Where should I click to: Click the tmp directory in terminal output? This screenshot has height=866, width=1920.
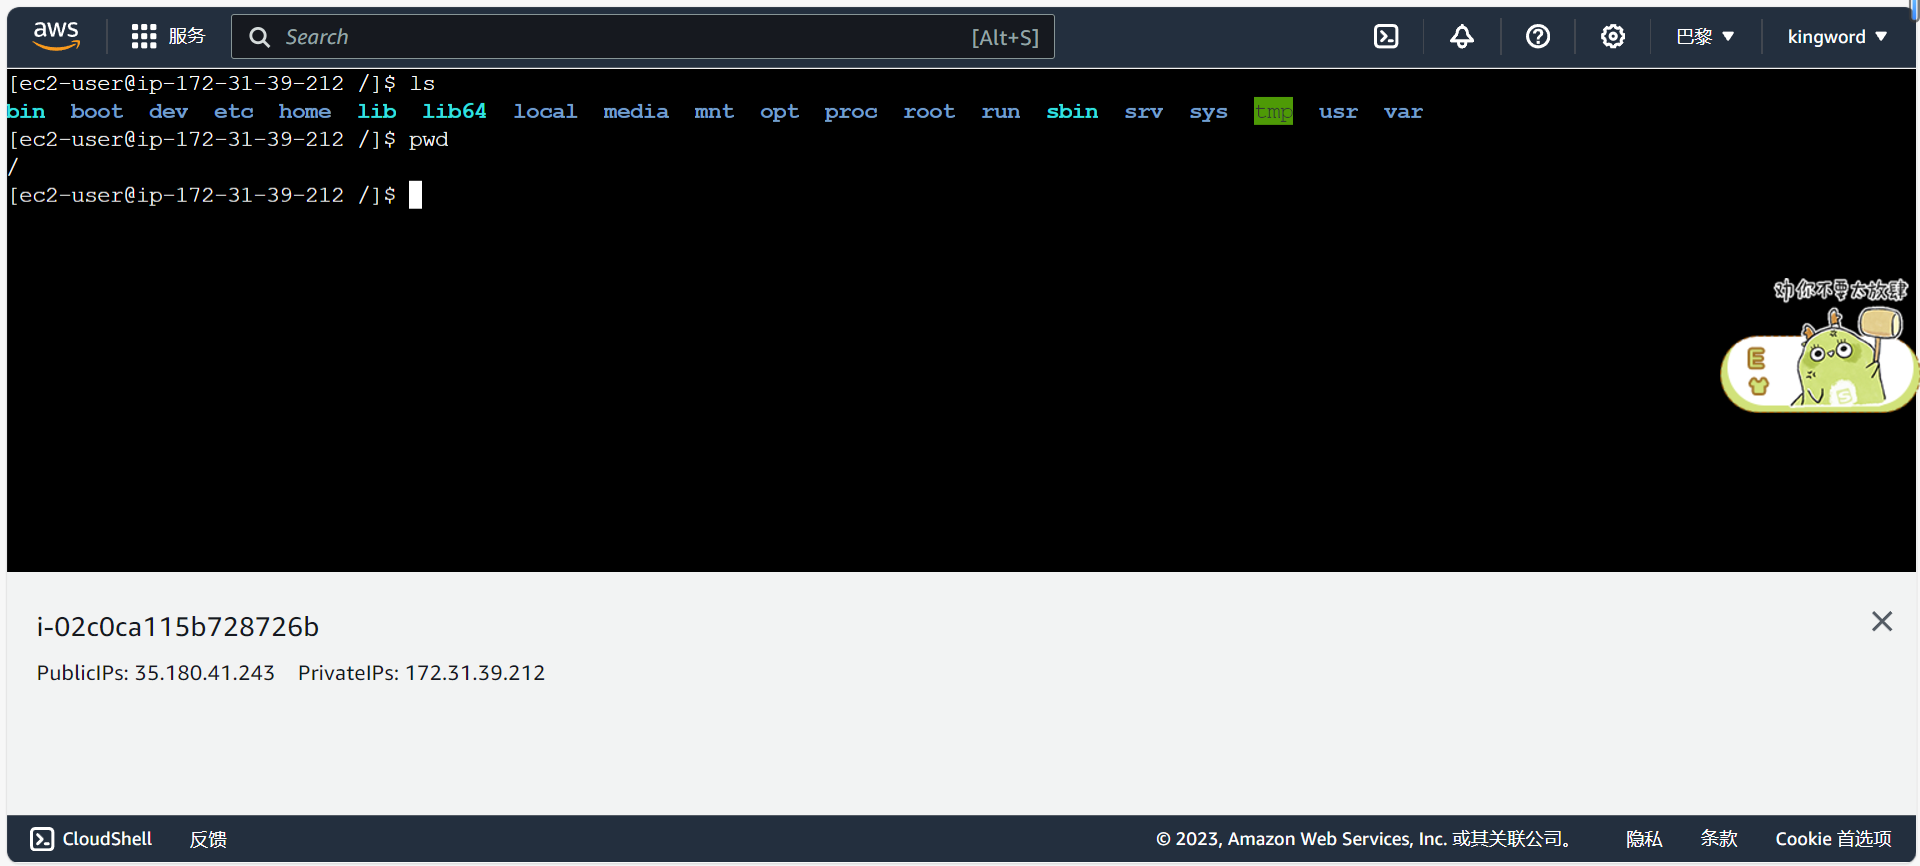pos(1273,111)
